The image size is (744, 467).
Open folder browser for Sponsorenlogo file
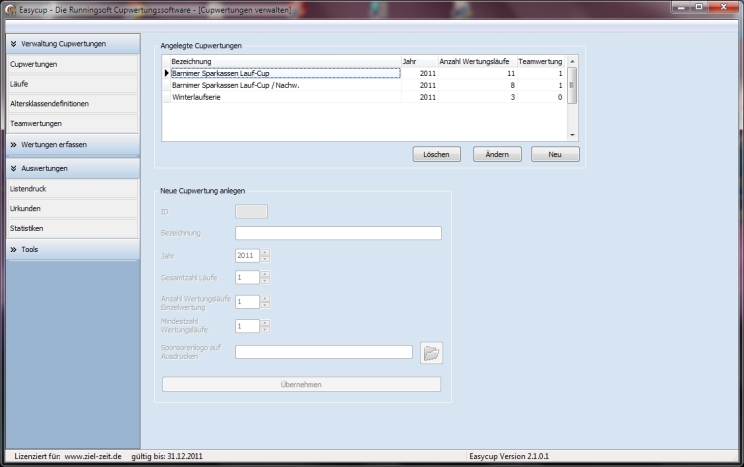pyautogui.click(x=431, y=352)
